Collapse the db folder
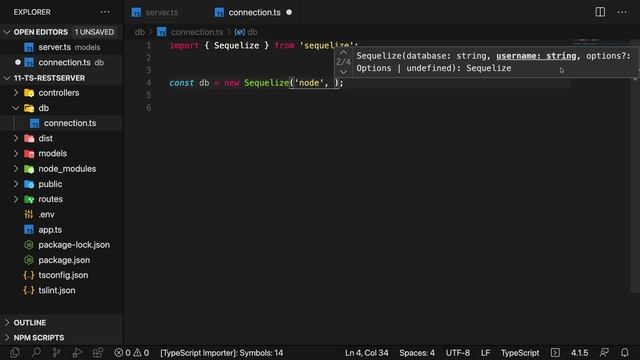640x360 pixels. [16, 108]
